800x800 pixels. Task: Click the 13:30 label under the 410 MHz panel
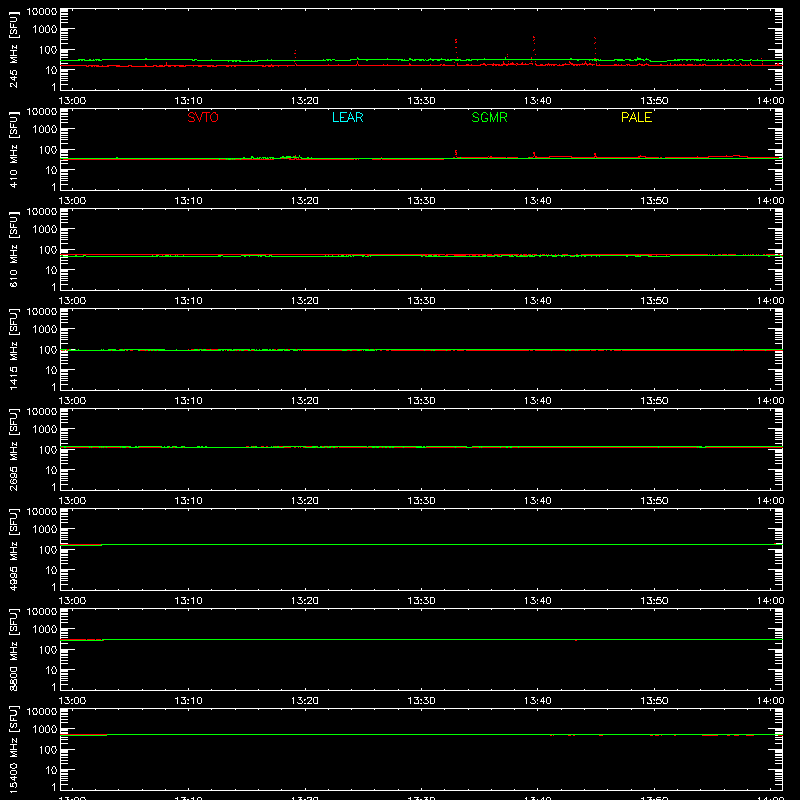pyautogui.click(x=421, y=201)
